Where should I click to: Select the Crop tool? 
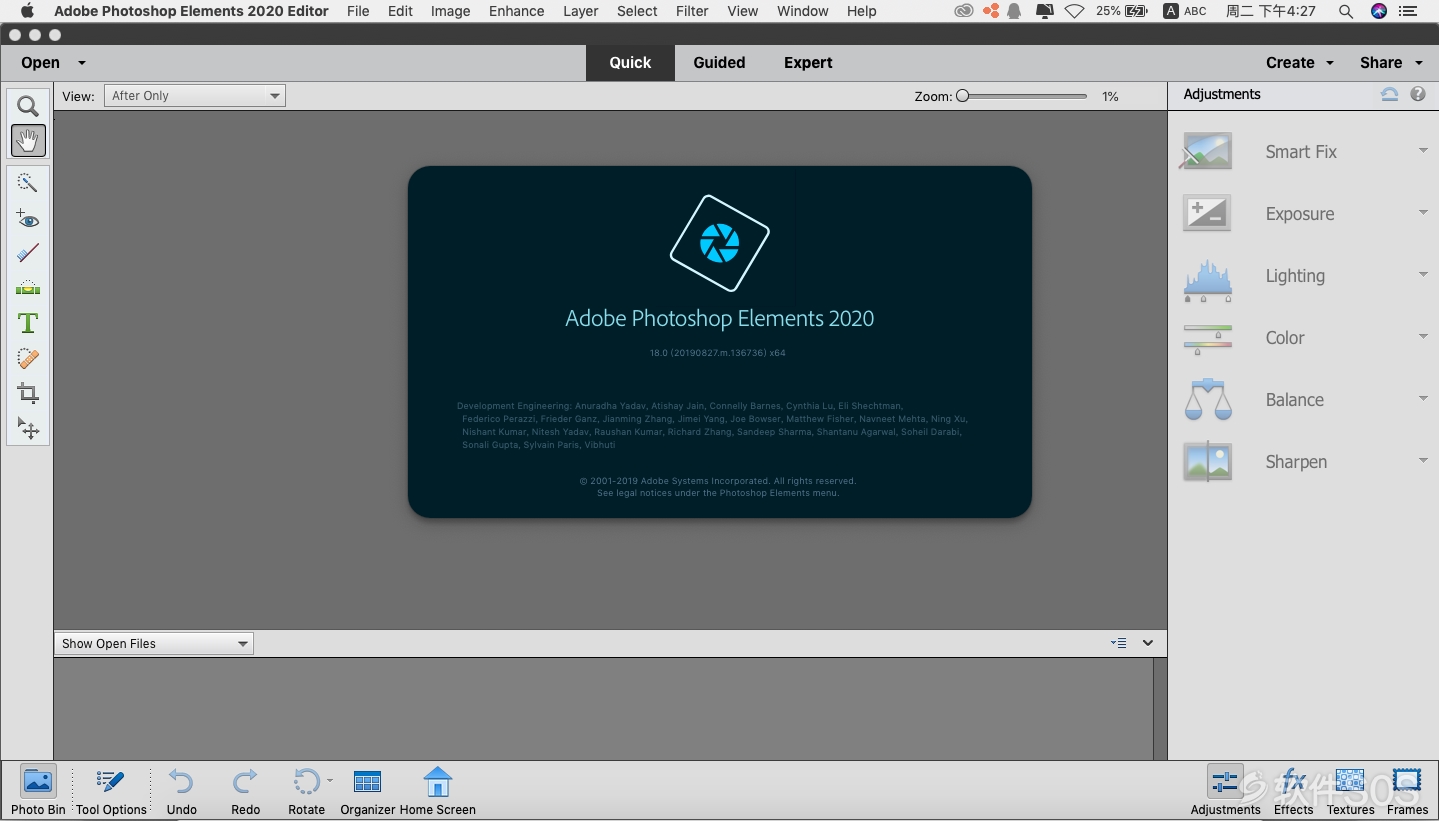(x=28, y=393)
